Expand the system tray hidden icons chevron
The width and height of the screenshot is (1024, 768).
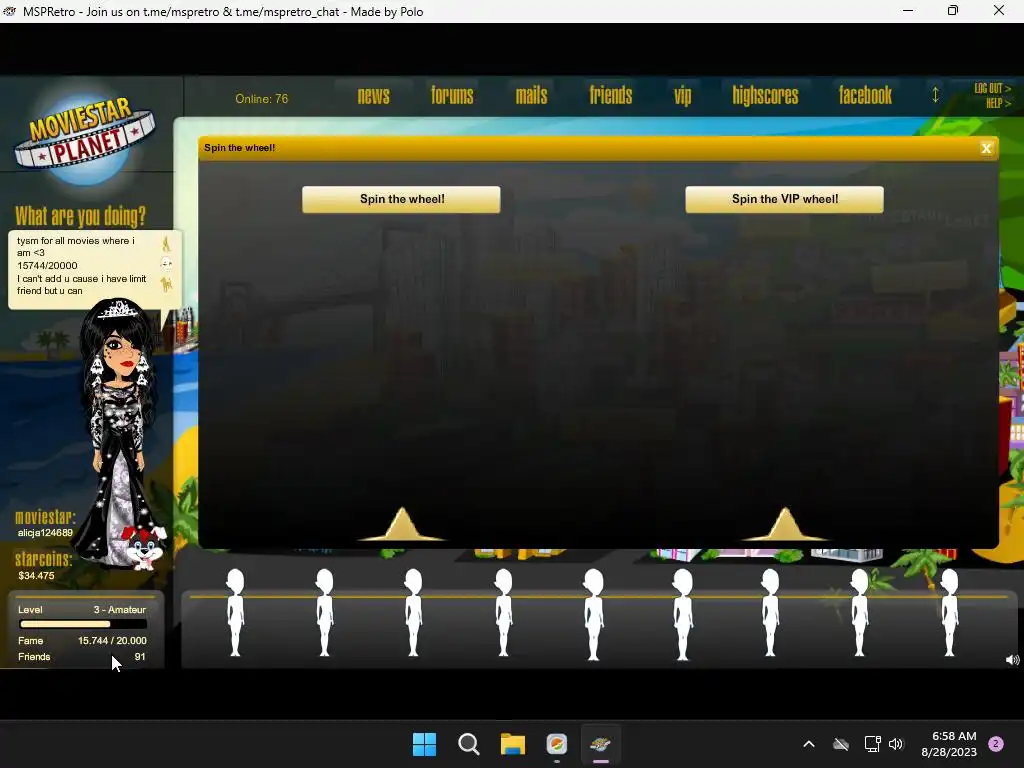pos(808,744)
